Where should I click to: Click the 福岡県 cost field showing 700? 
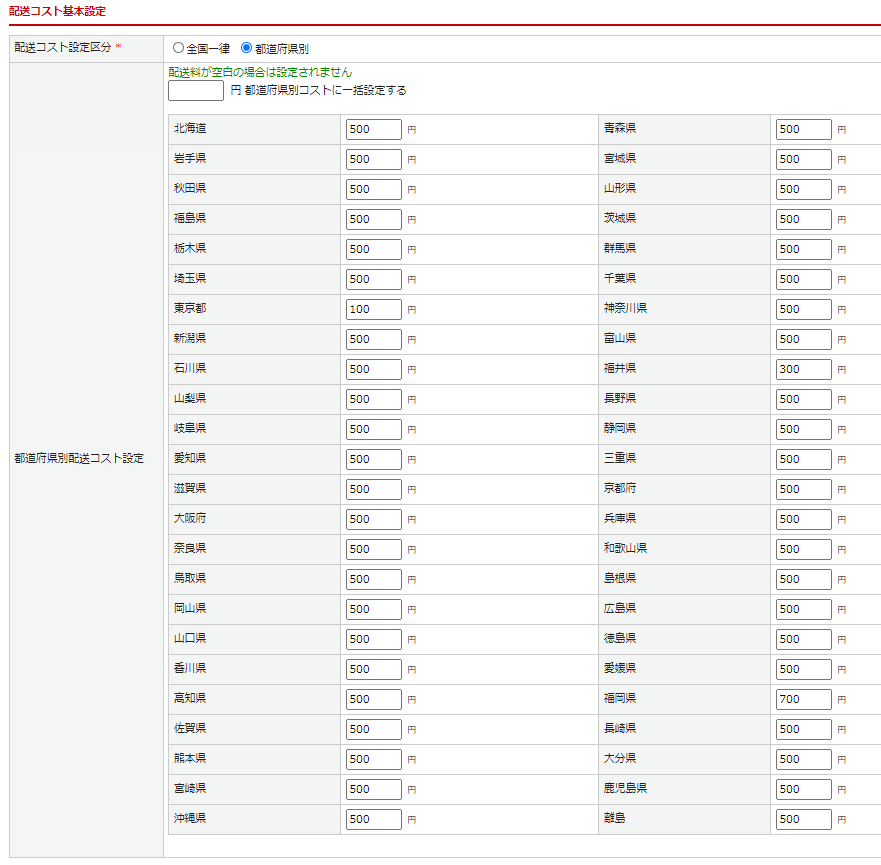tap(804, 699)
